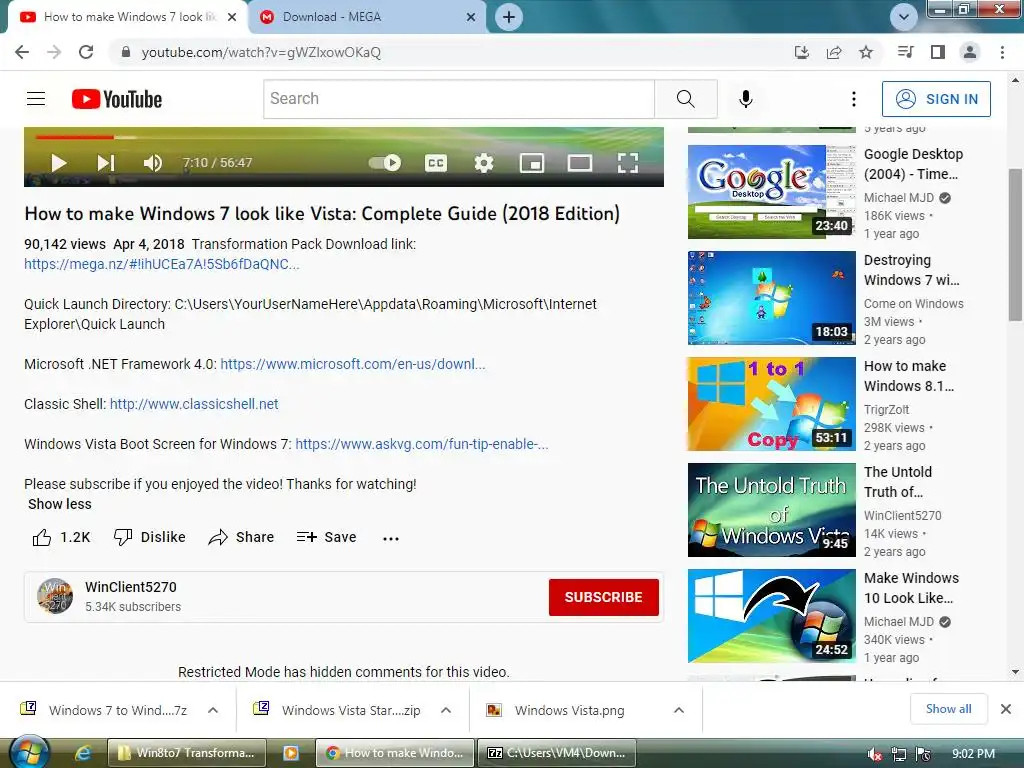Toggle closed captions CC button
Screen dimensions: 1024x768
[x=436, y=163]
